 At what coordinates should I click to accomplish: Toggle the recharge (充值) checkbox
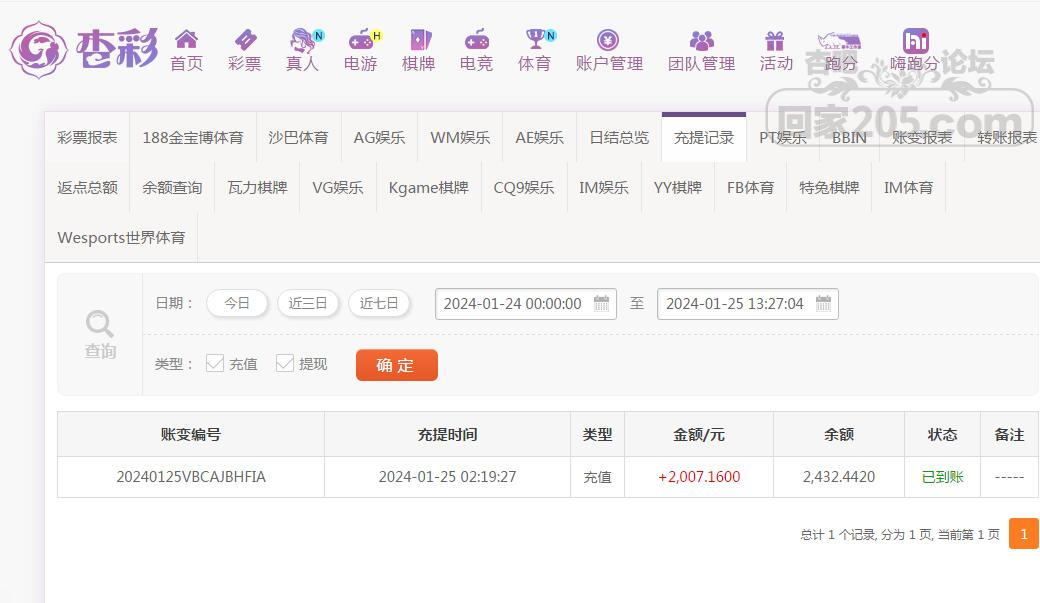point(215,363)
